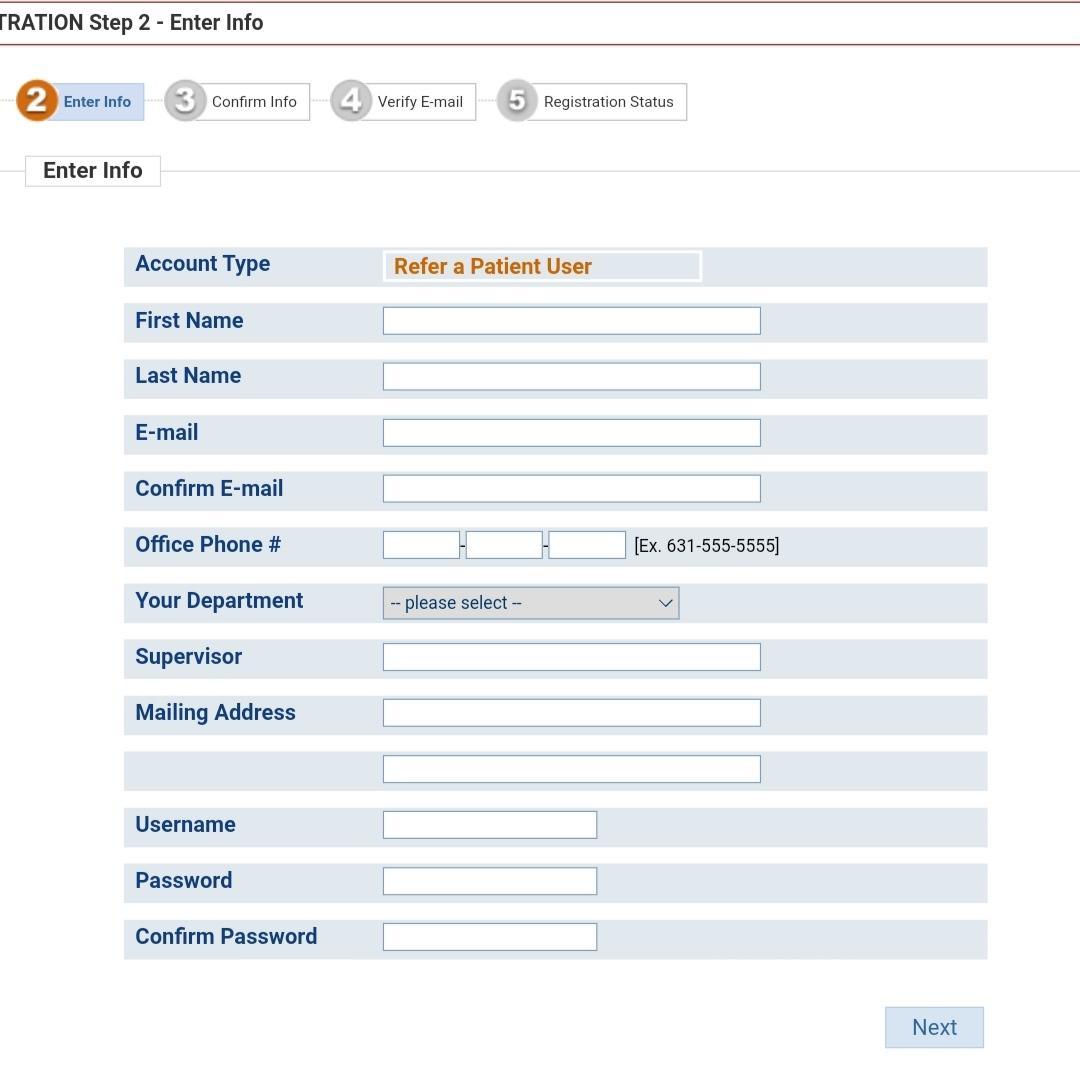Focus the Supervisor input field
The image size is (1080, 1083).
(572, 657)
